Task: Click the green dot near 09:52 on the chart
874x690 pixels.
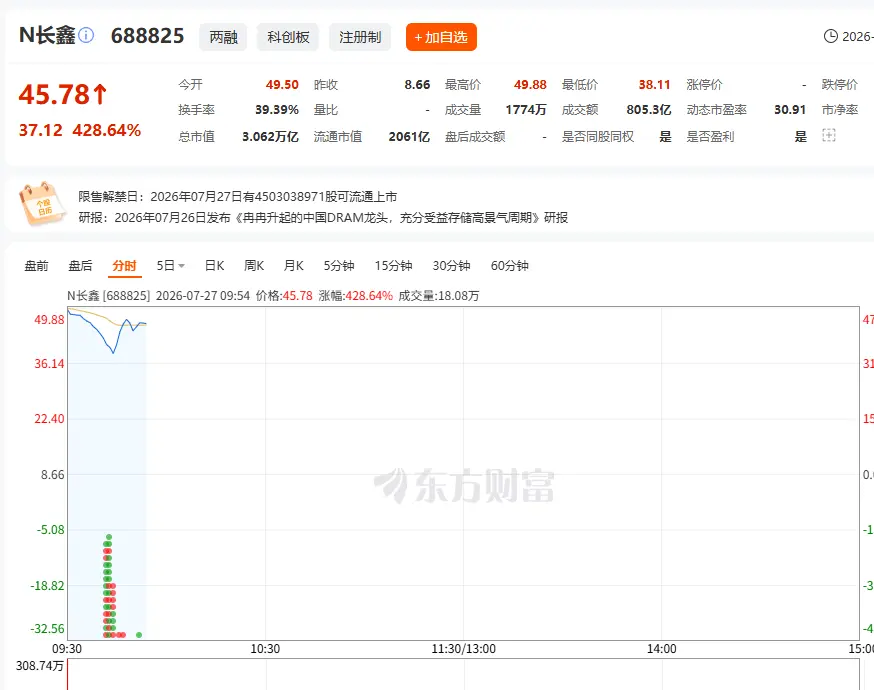Action: tap(139, 635)
